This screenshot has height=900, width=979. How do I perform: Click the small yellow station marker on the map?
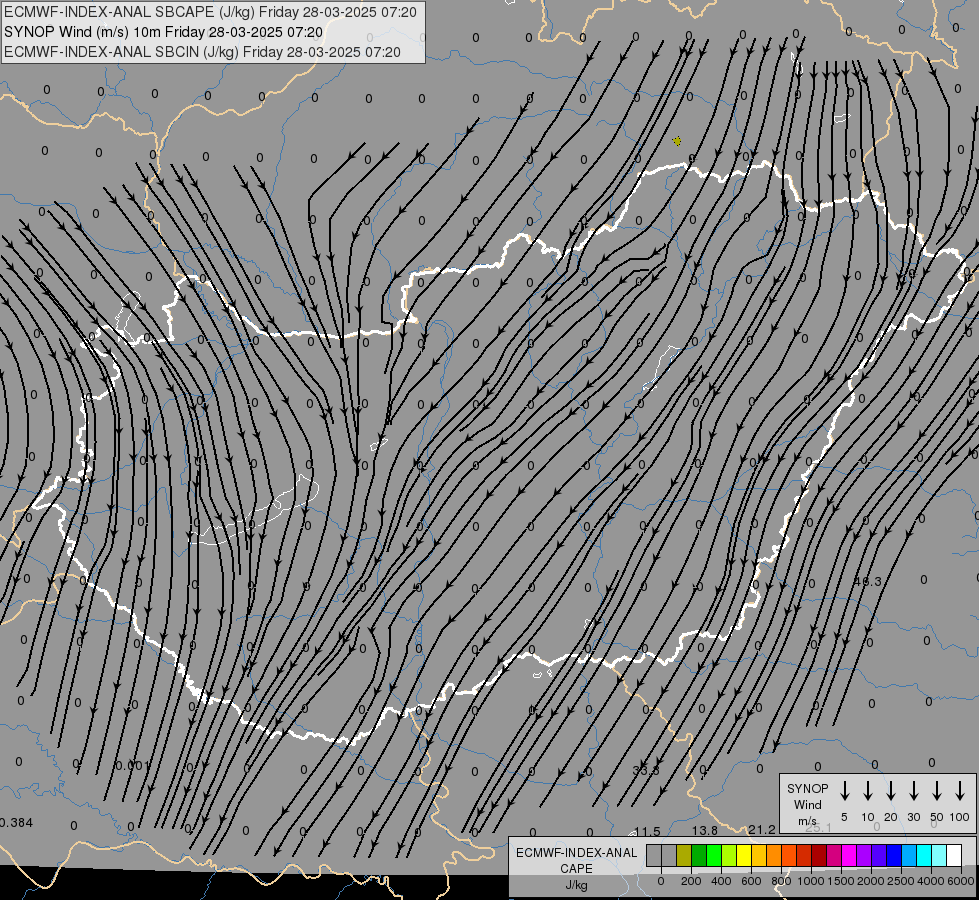click(x=677, y=141)
